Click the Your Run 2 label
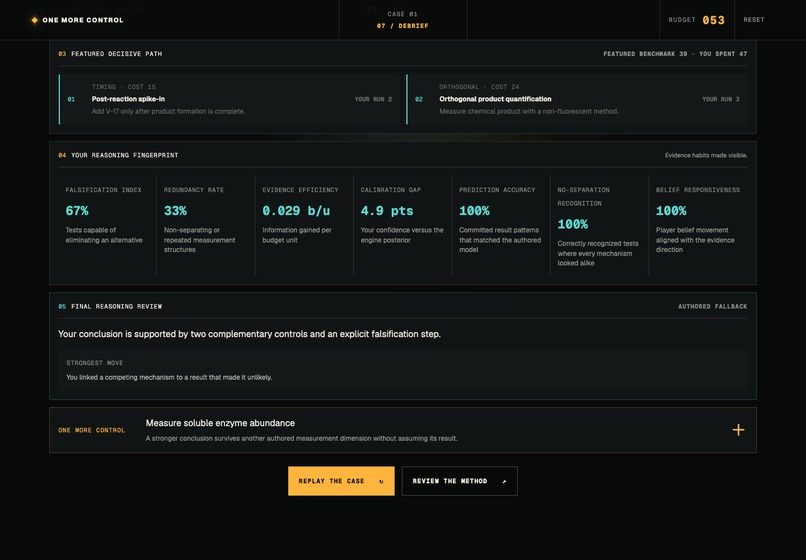This screenshot has width=806, height=560. 373,99
